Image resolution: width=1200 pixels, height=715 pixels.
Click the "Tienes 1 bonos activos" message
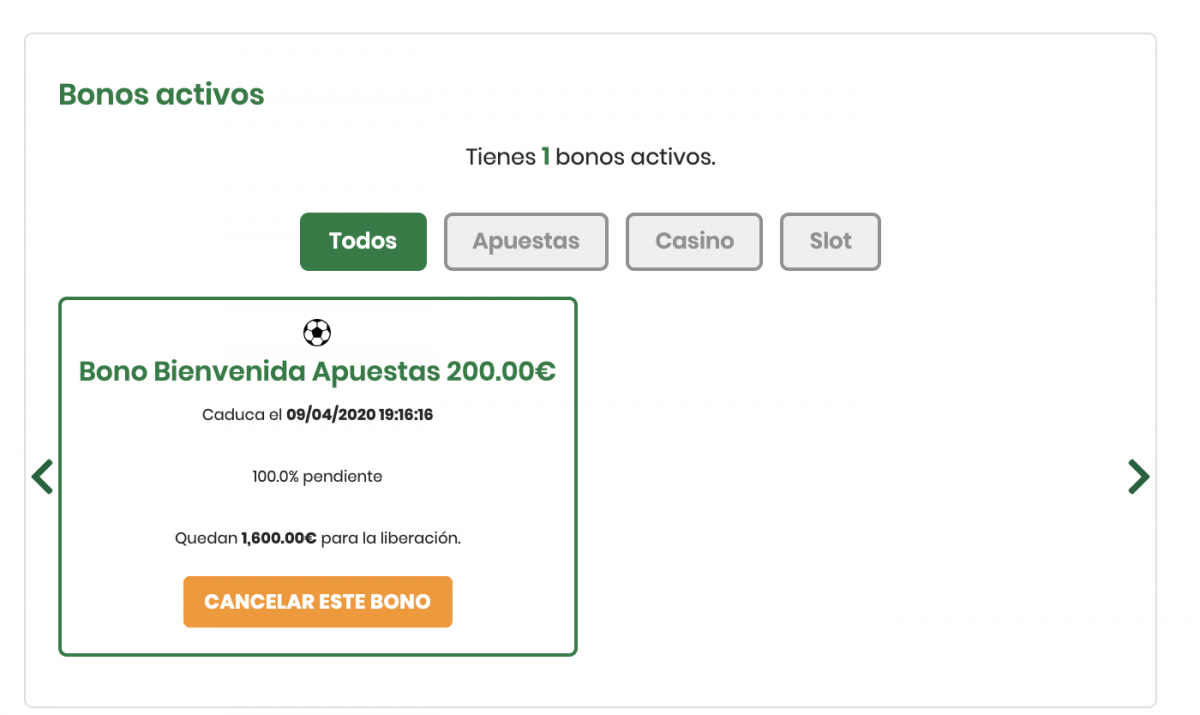[x=590, y=157]
